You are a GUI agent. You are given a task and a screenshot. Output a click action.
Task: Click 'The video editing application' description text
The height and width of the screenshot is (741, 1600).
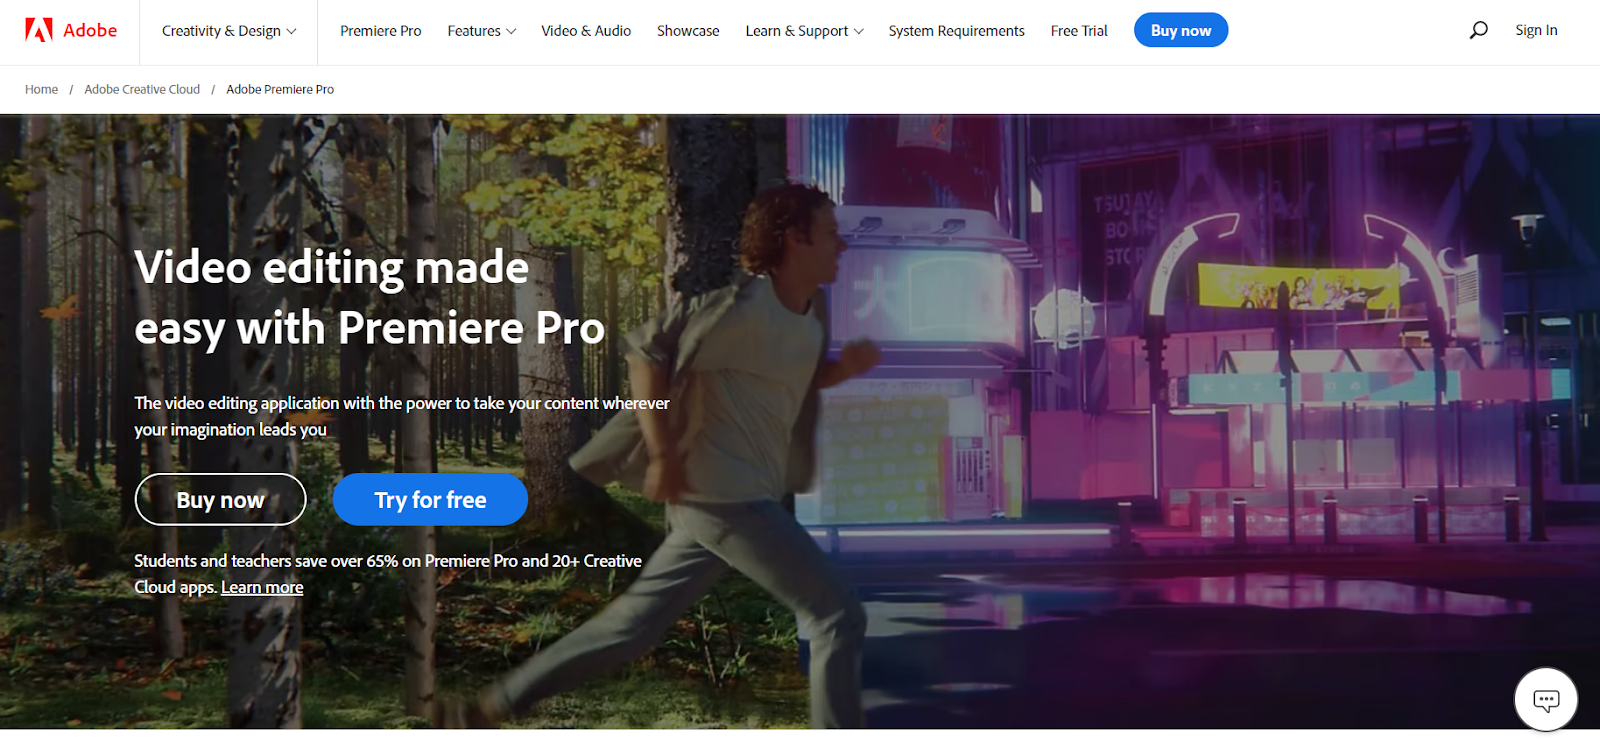click(x=402, y=416)
